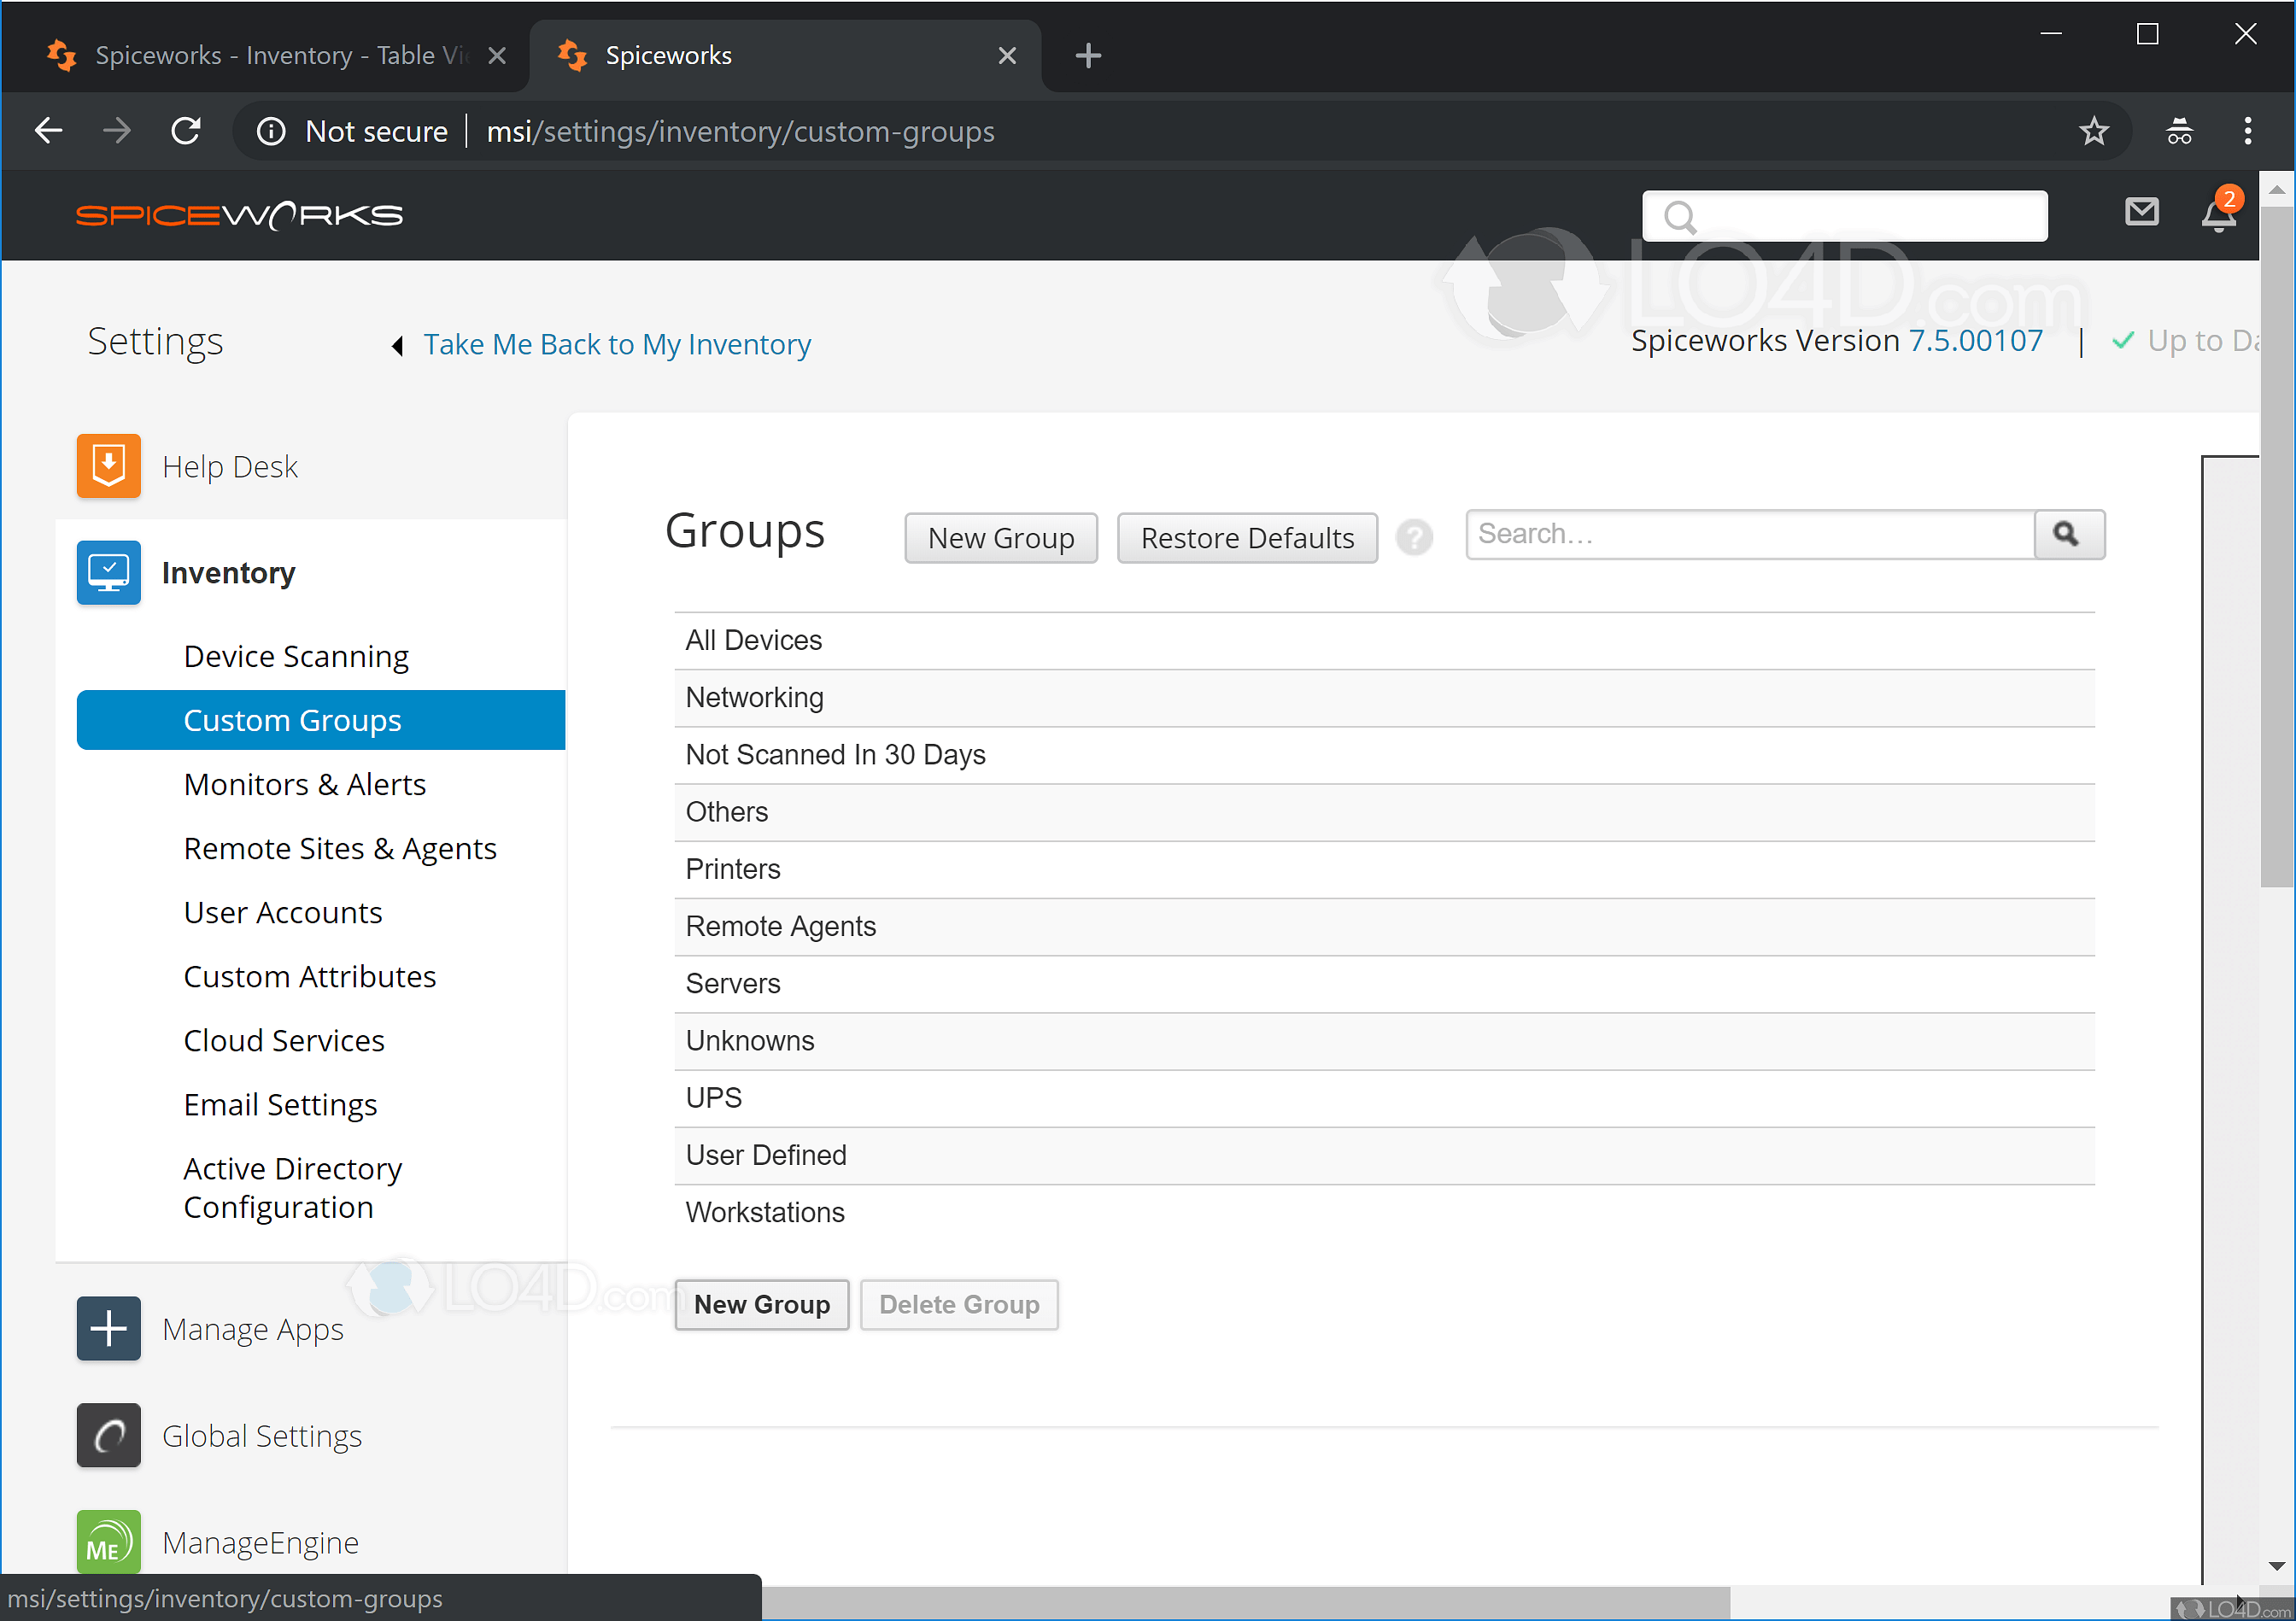Open the Help Desk section icon
This screenshot has width=2296, height=1621.
(108, 465)
